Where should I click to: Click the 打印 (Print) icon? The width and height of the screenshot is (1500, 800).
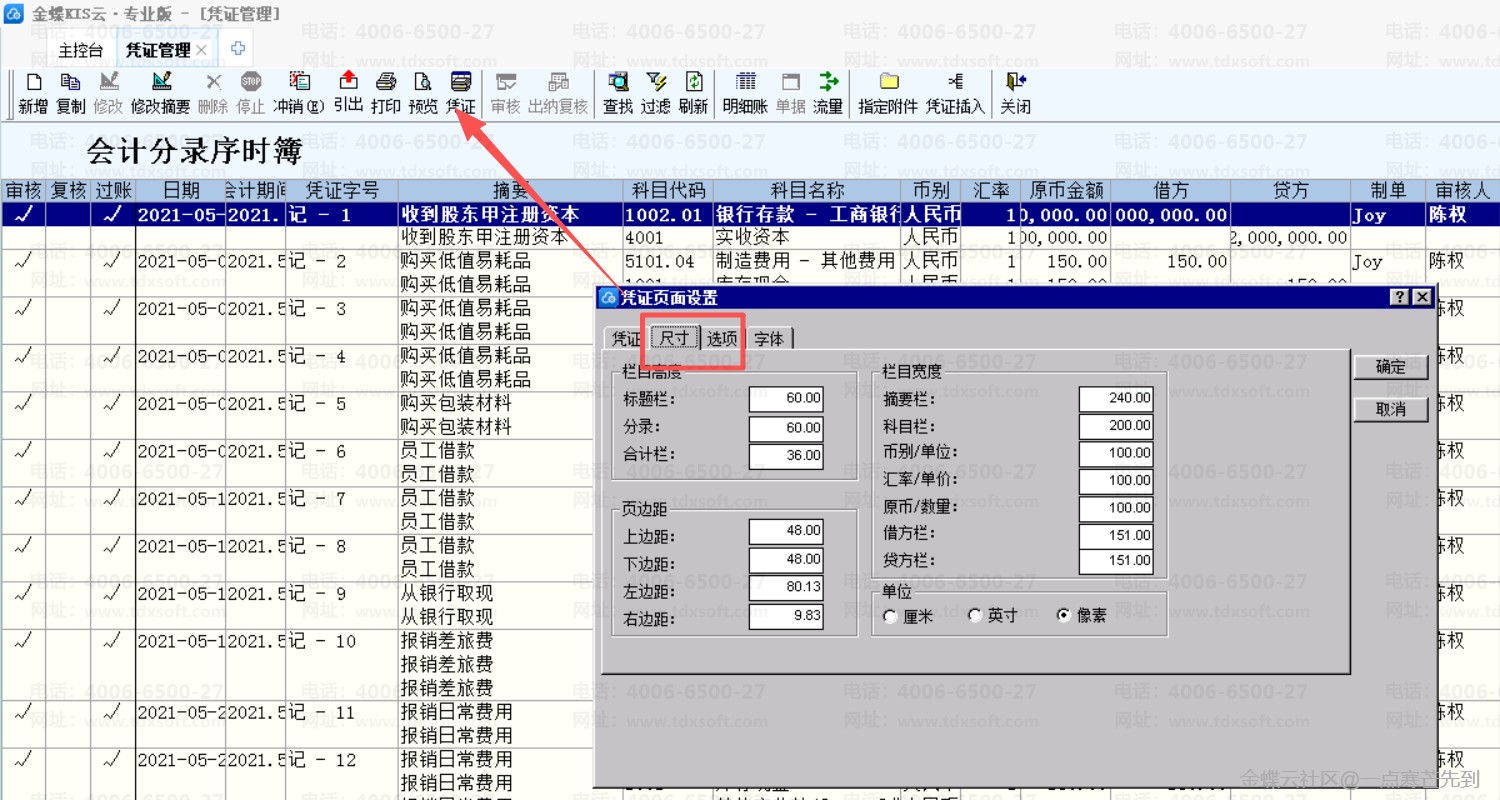(386, 84)
